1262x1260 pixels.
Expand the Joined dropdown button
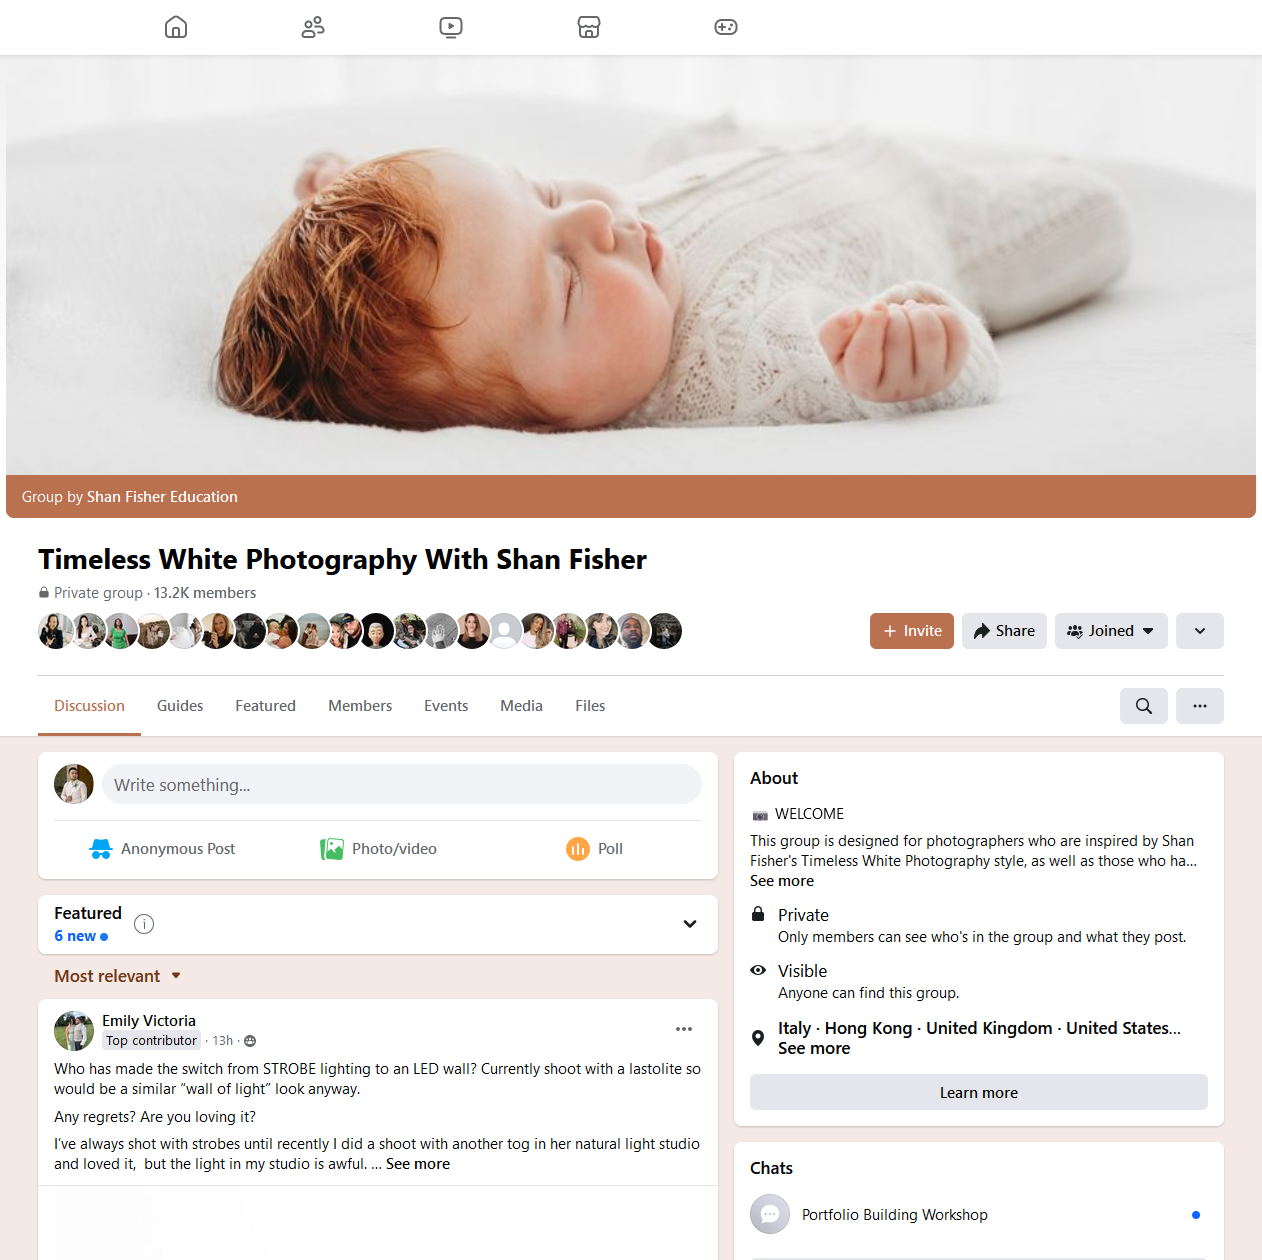tap(1111, 631)
